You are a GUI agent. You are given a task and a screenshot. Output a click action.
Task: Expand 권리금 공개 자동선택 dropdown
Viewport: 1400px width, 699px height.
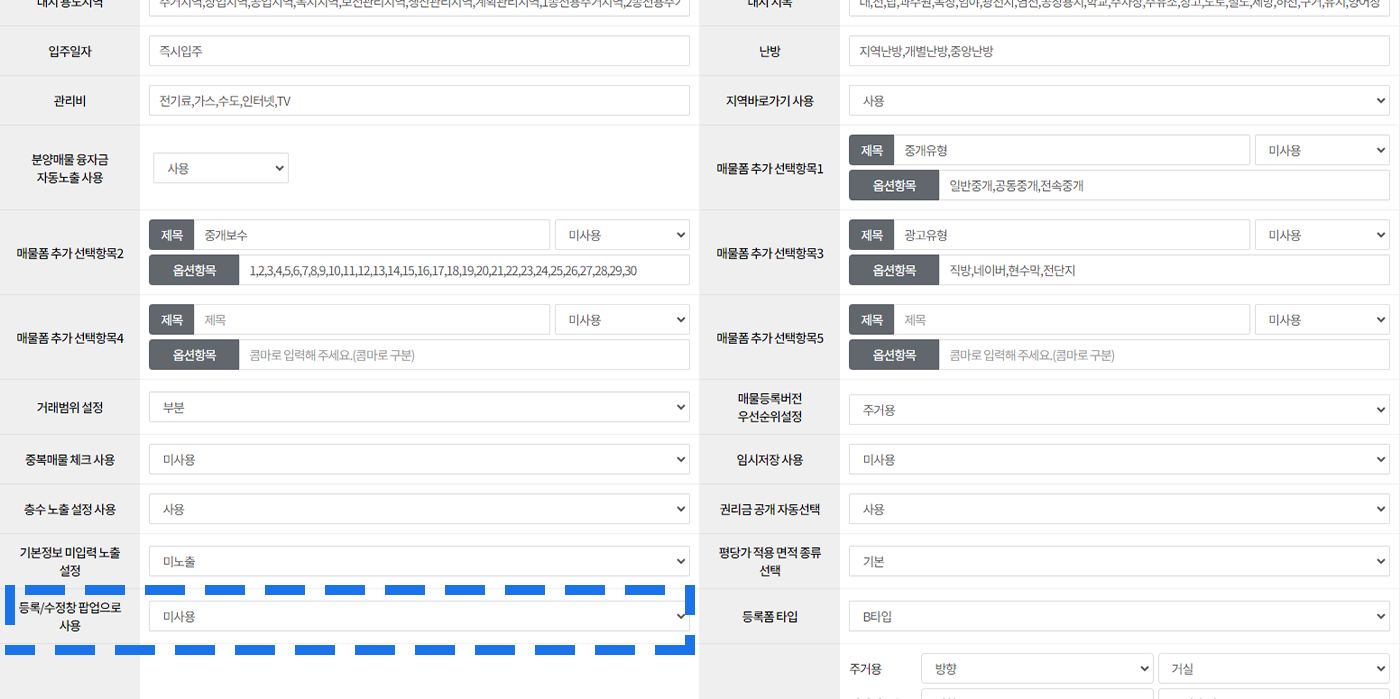[x=1119, y=509]
